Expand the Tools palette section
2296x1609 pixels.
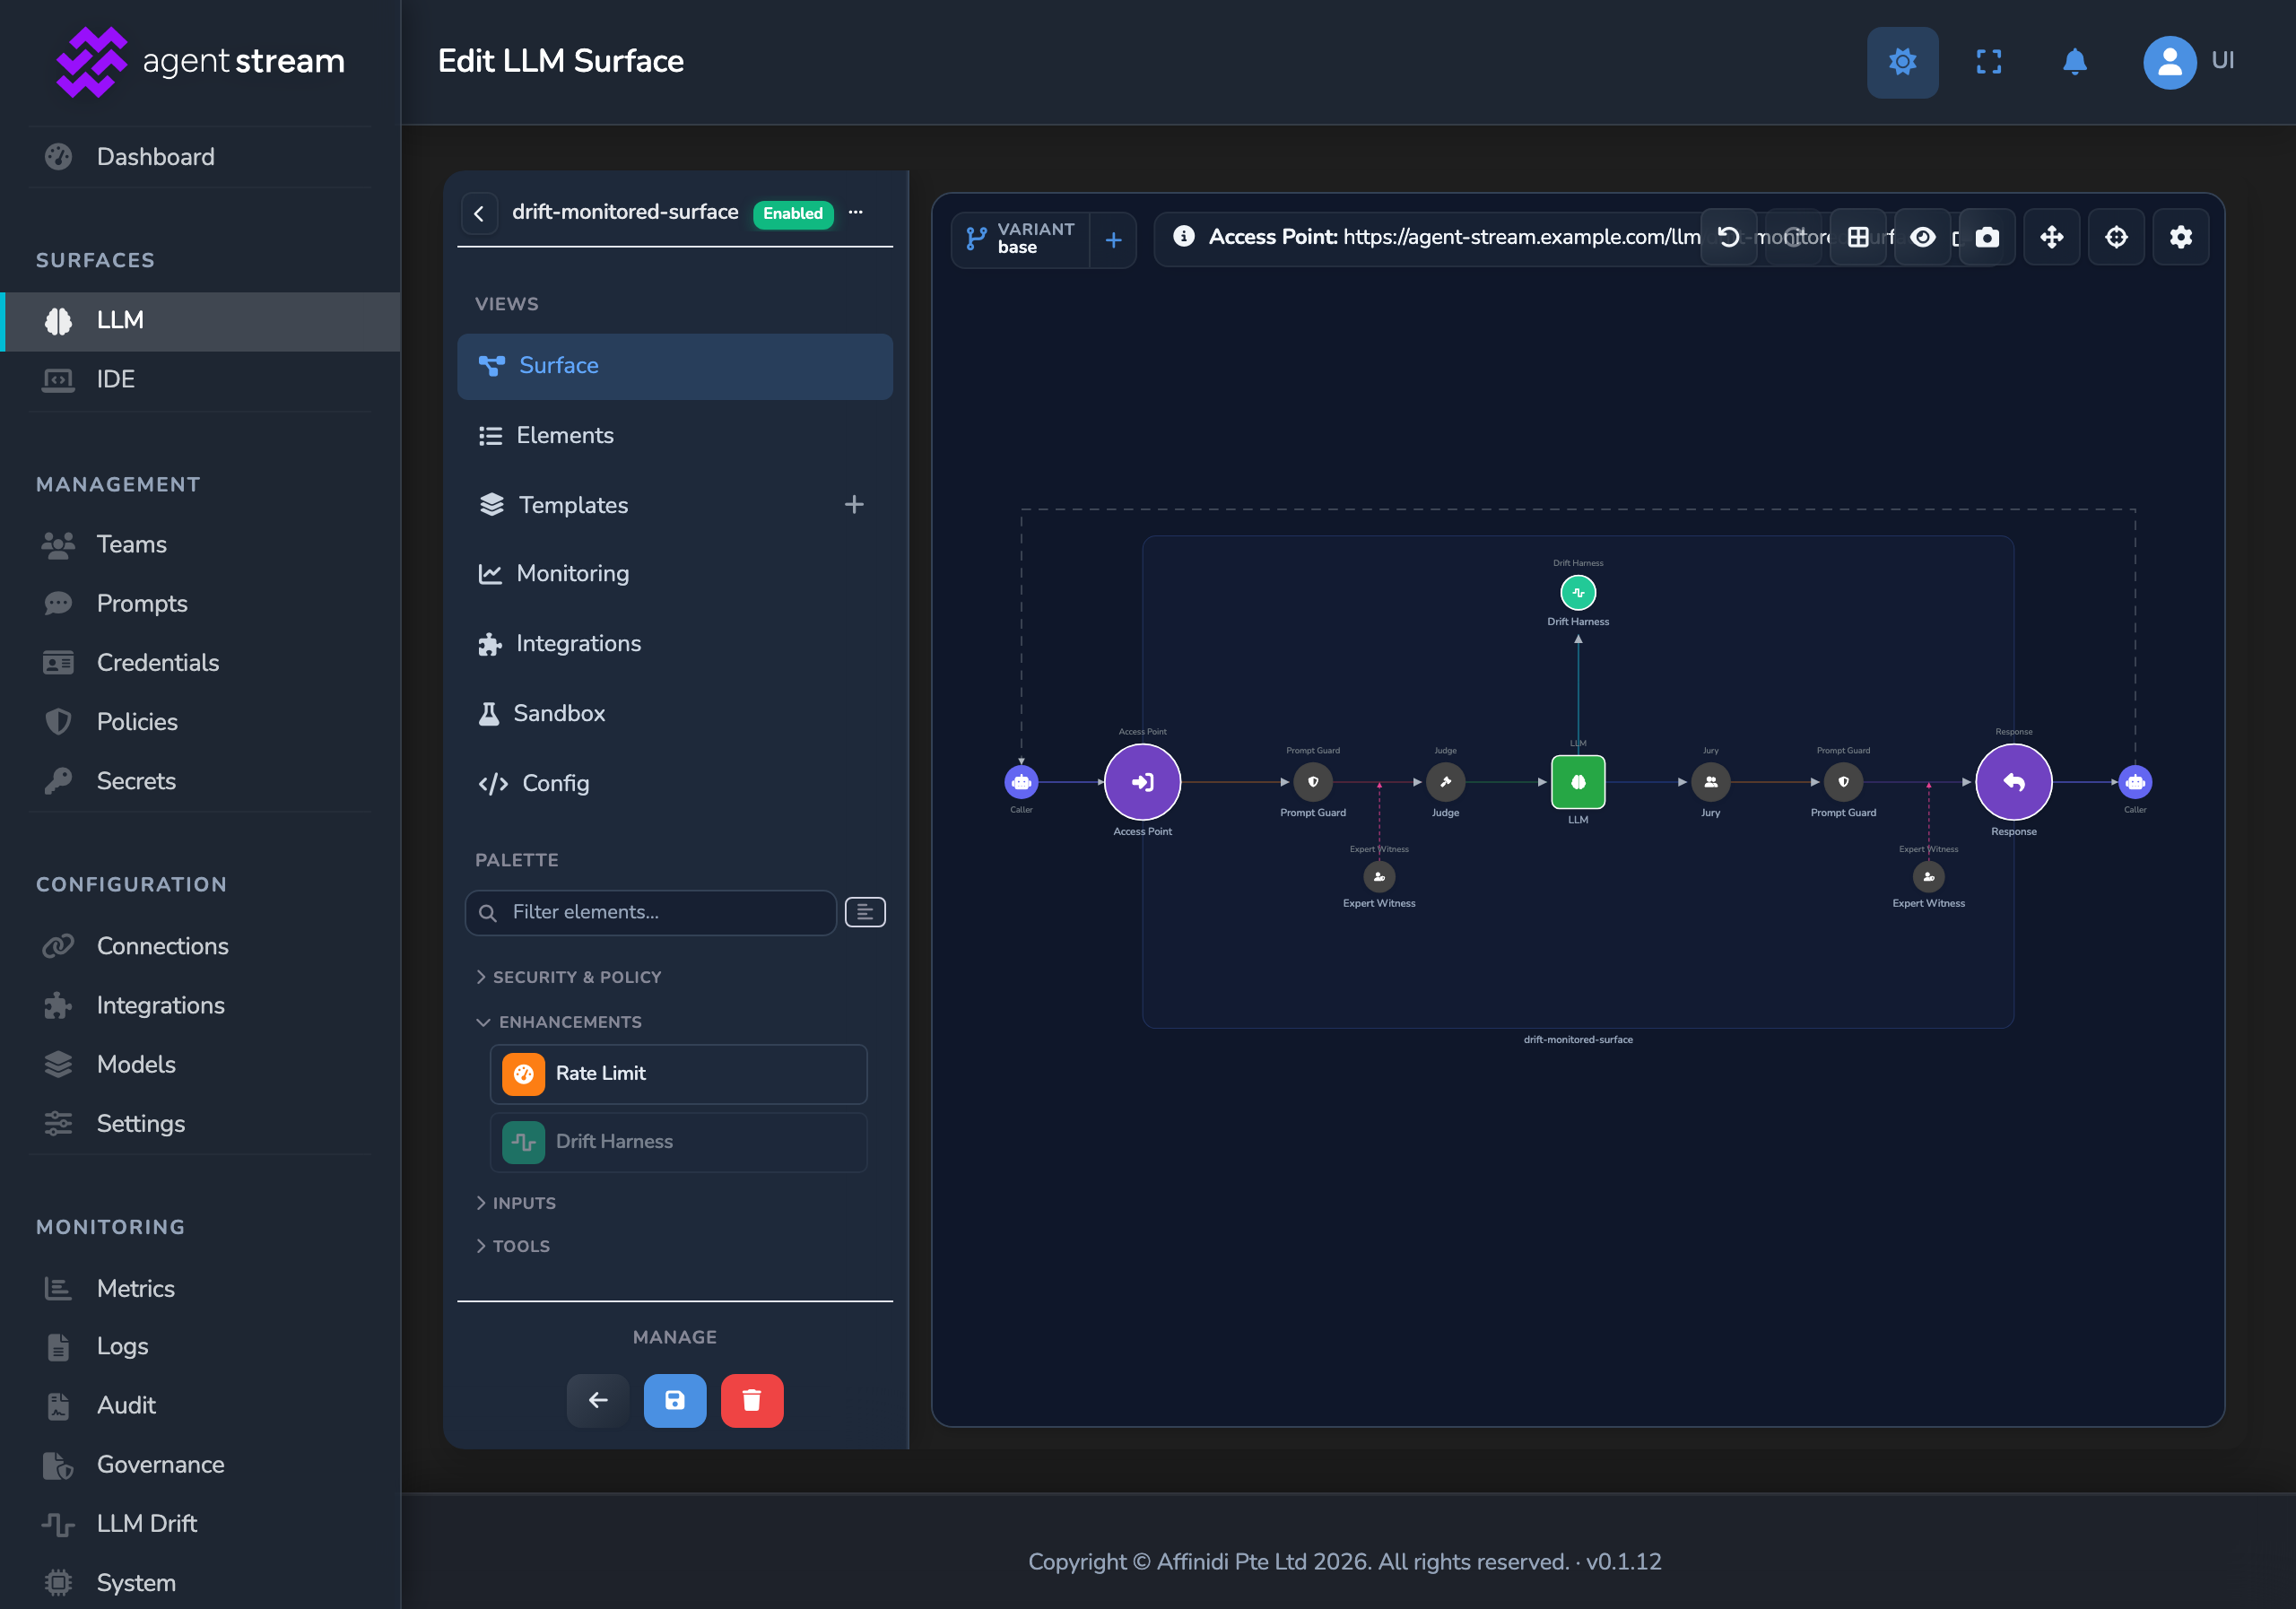click(x=513, y=1246)
